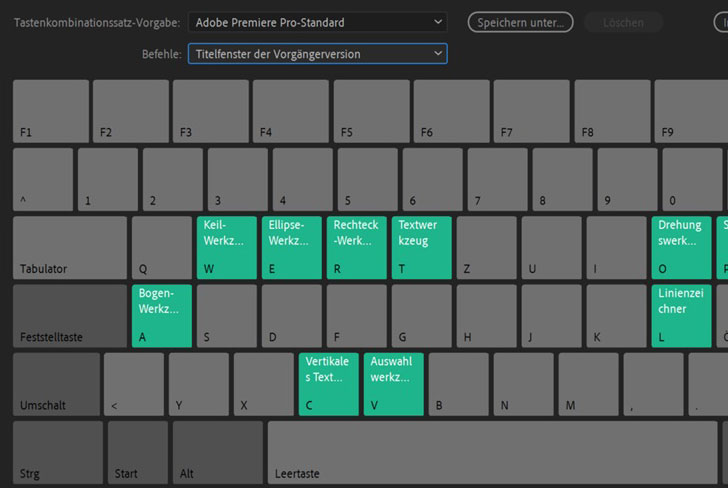Click the Tabulator key
The image size is (728, 488).
pyautogui.click(x=69, y=247)
